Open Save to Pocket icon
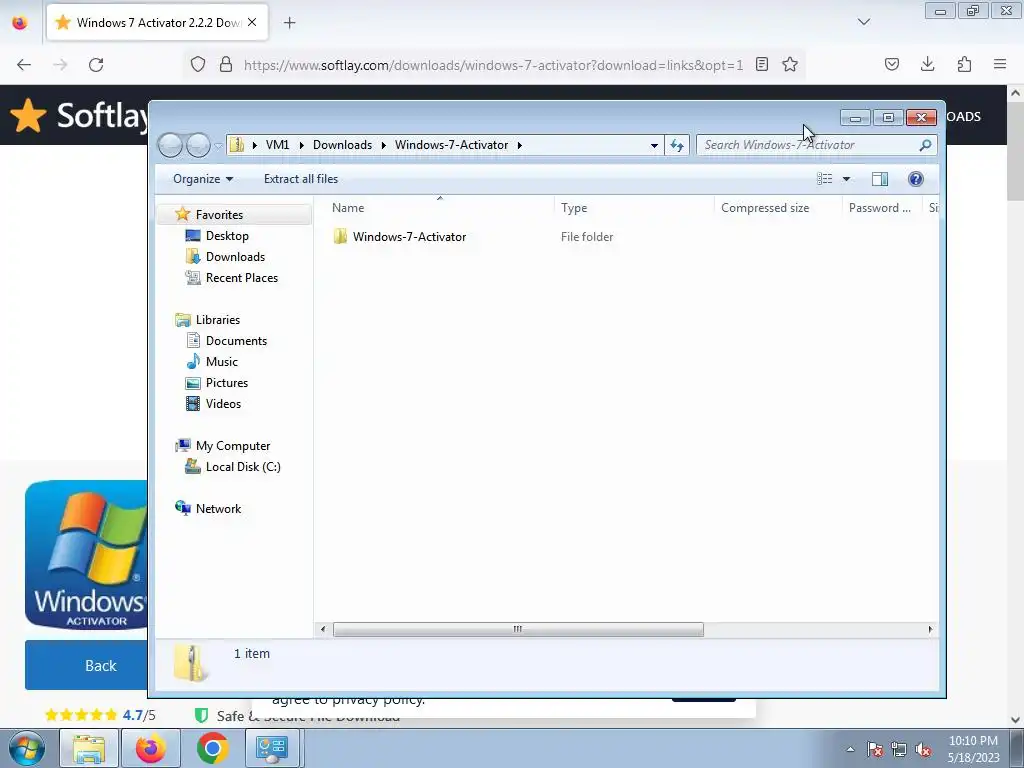 point(892,64)
